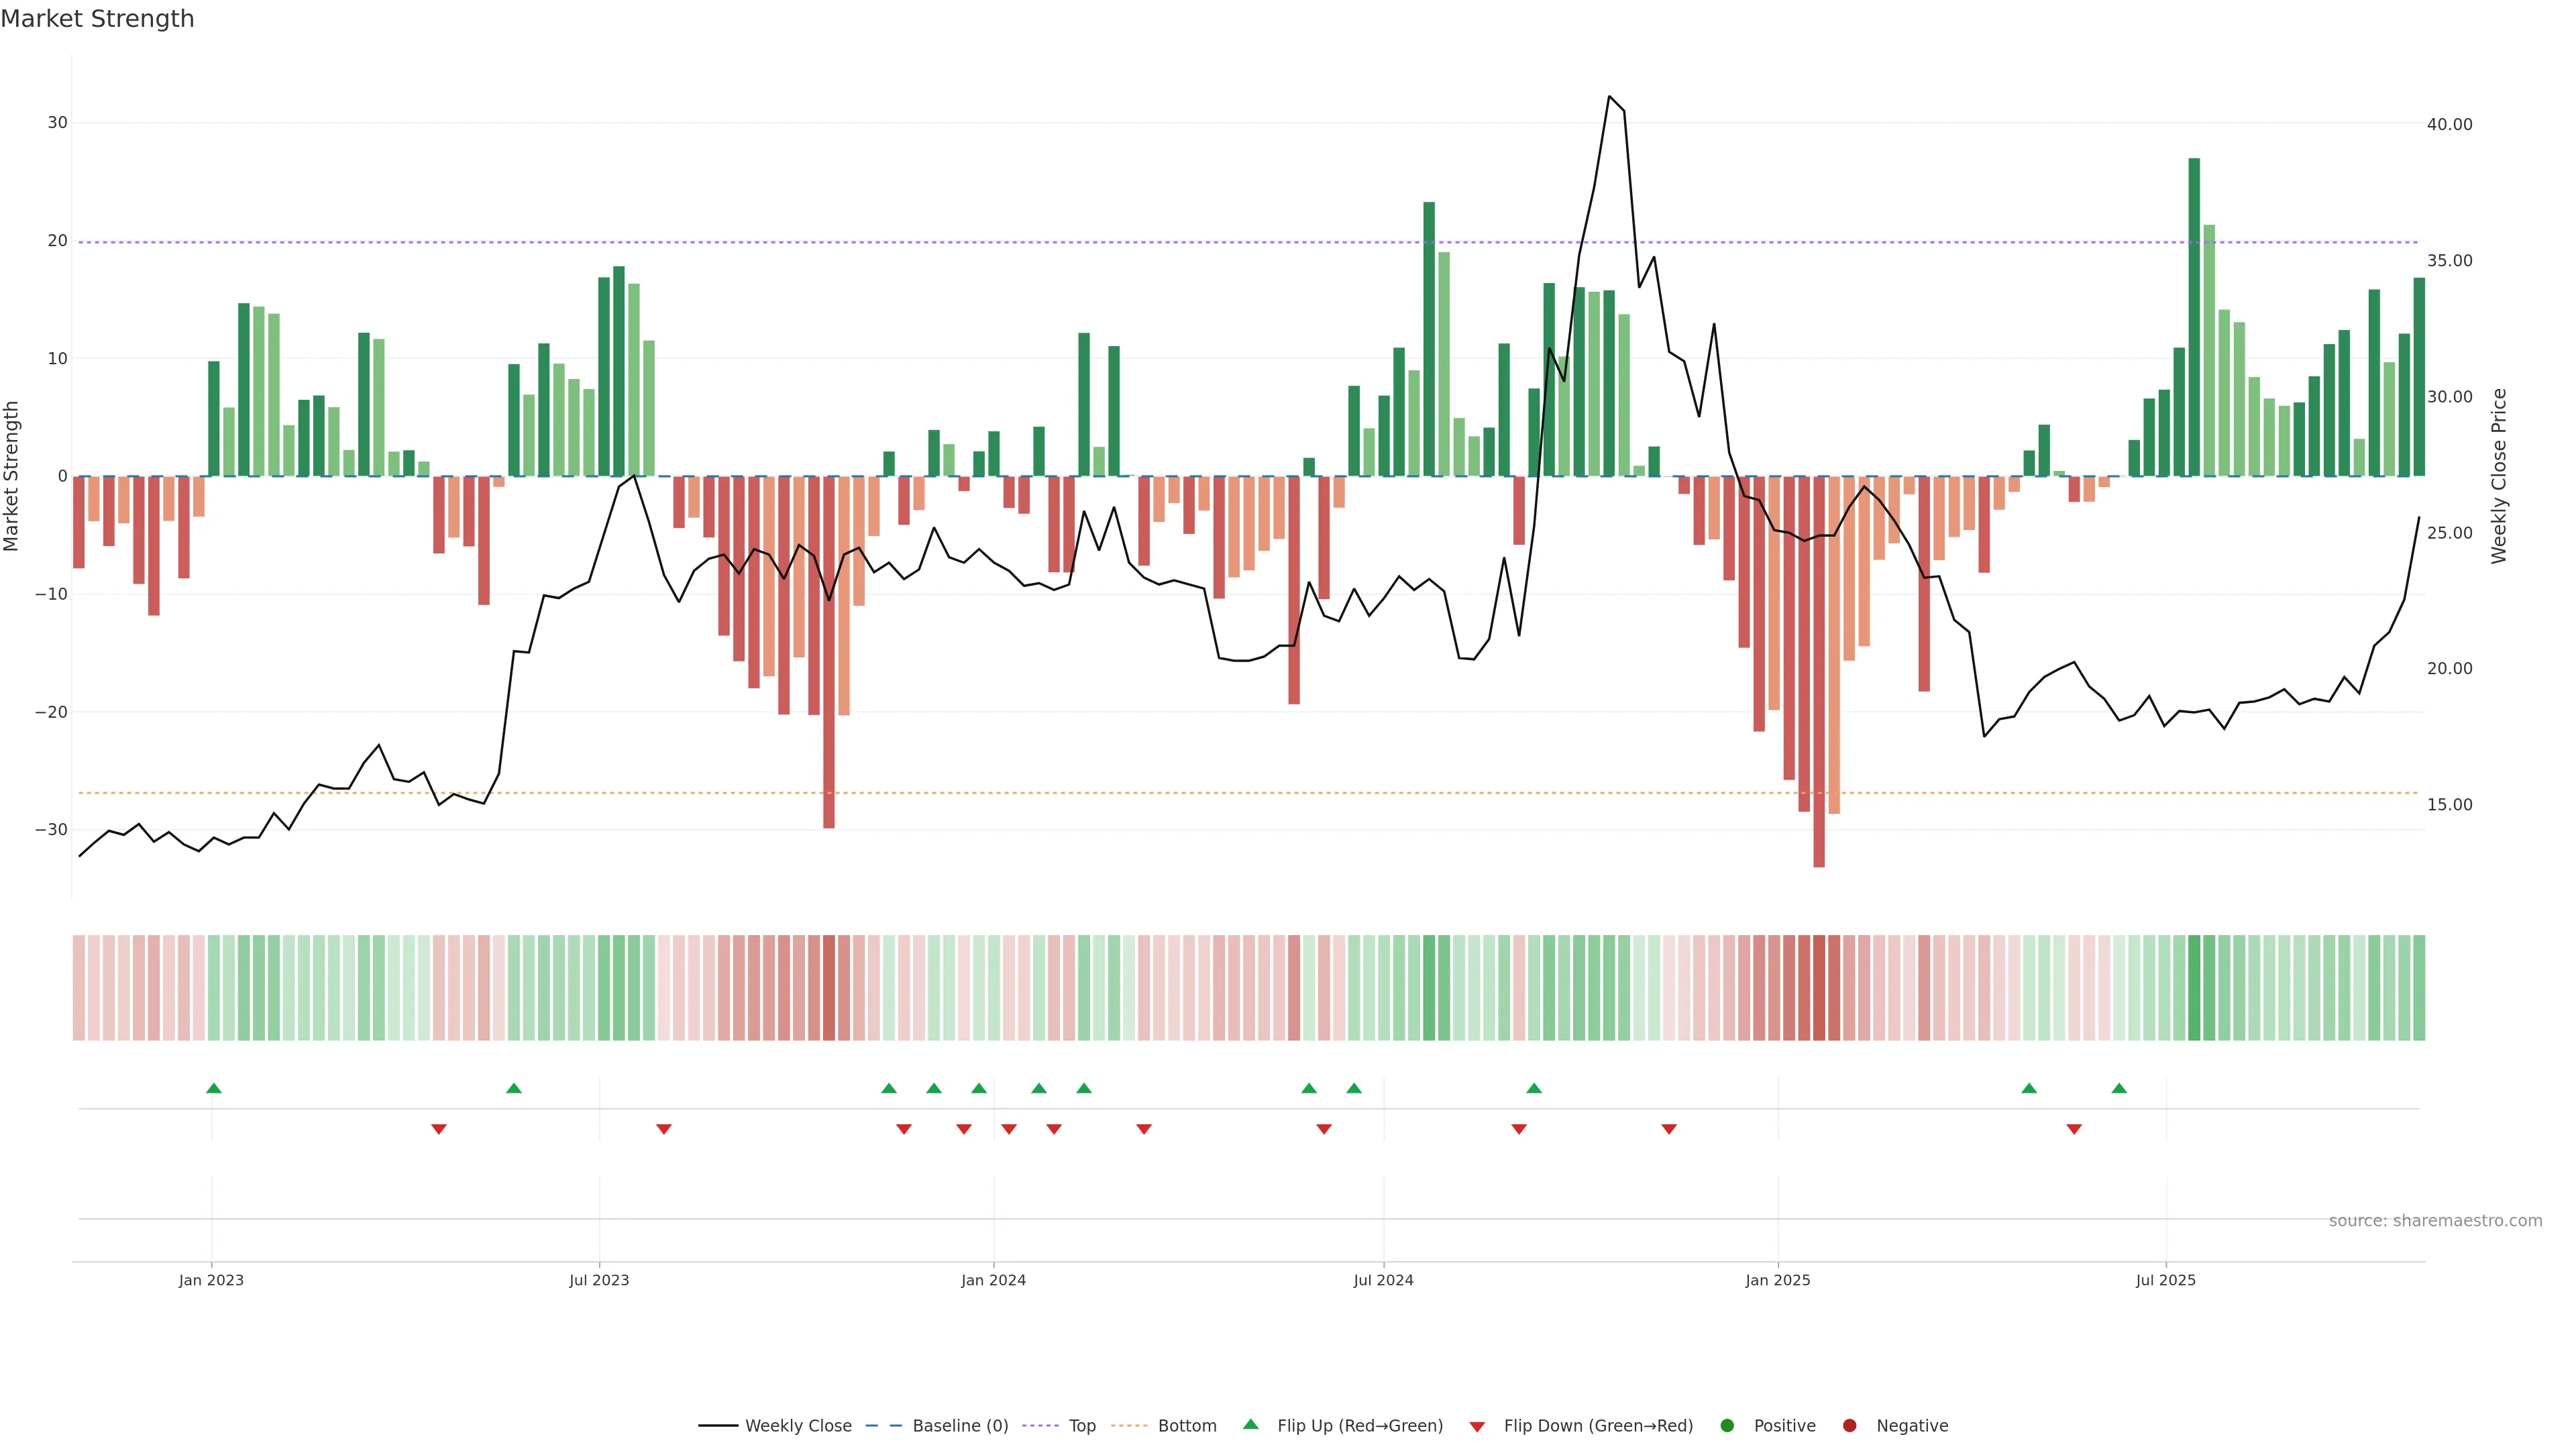The width and height of the screenshot is (2576, 1449).
Task: Click the first flip-up marker near Jan 2023
Action: coord(213,1088)
